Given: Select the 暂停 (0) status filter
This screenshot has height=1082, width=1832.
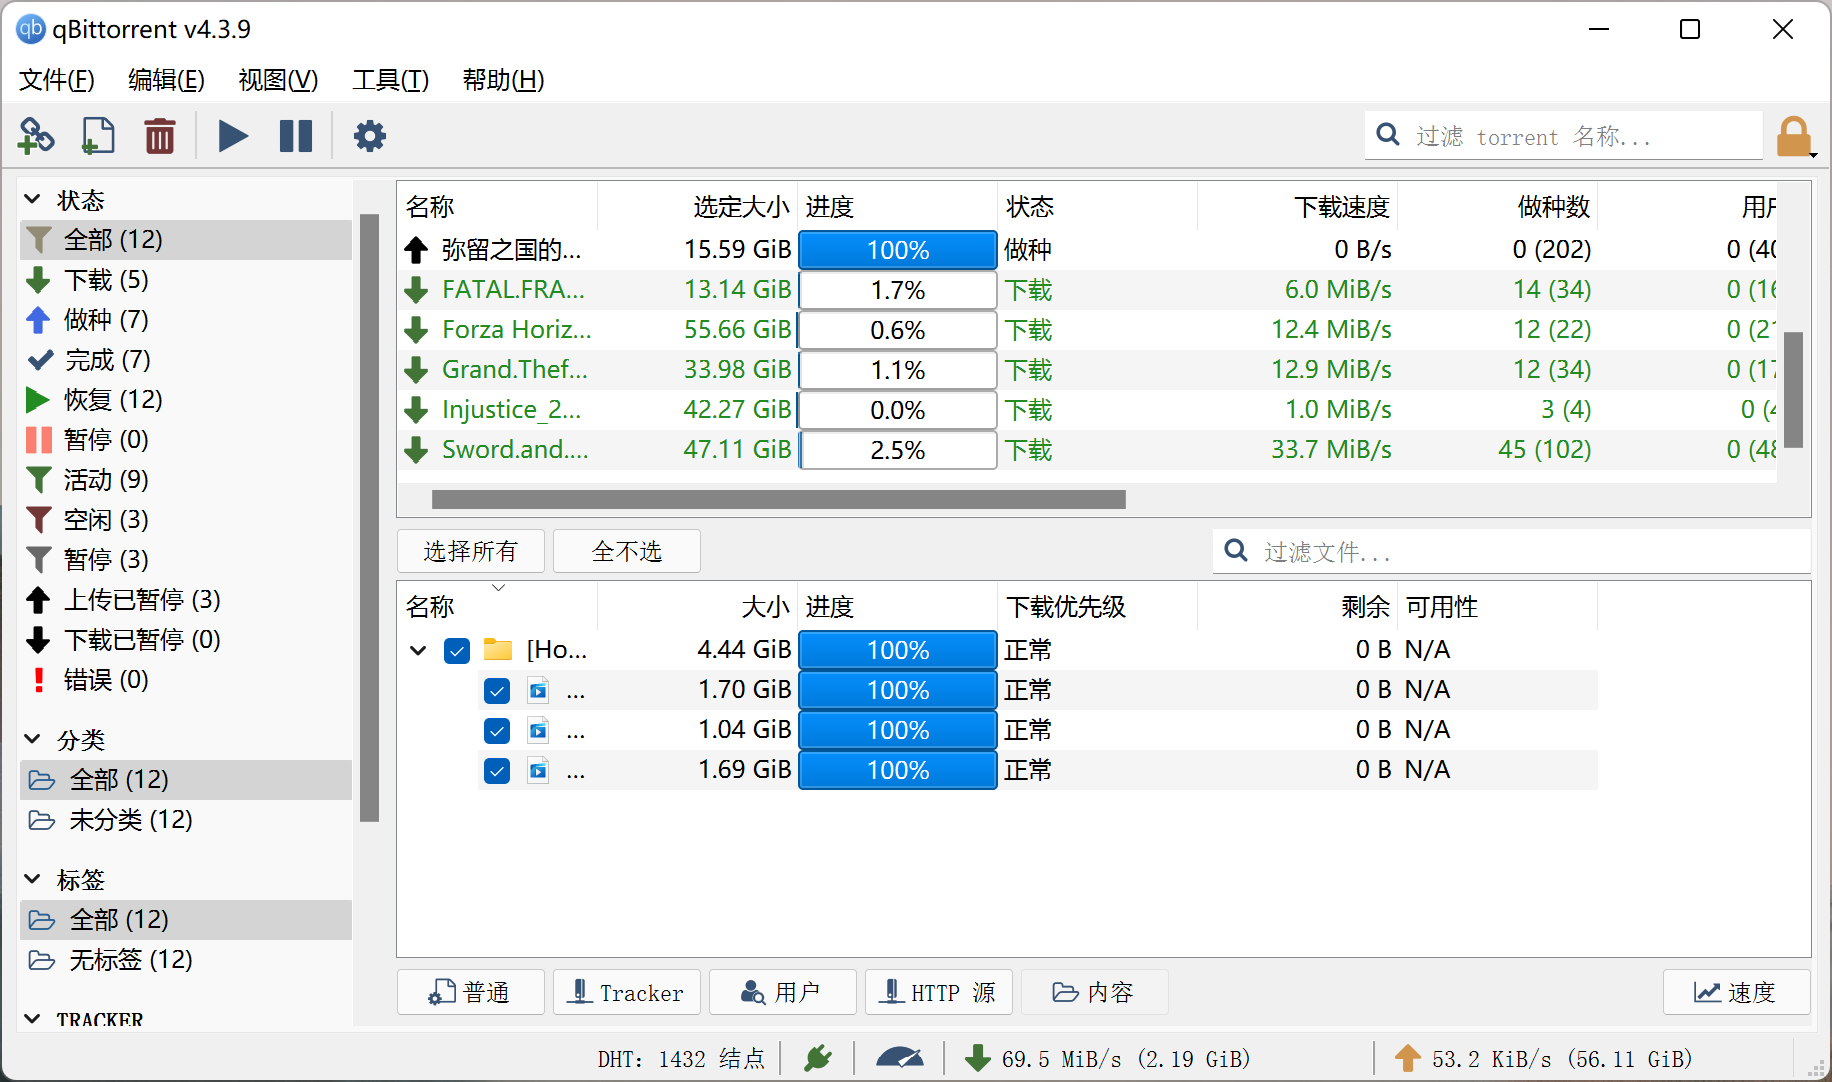Looking at the screenshot, I should pyautogui.click(x=186, y=440).
